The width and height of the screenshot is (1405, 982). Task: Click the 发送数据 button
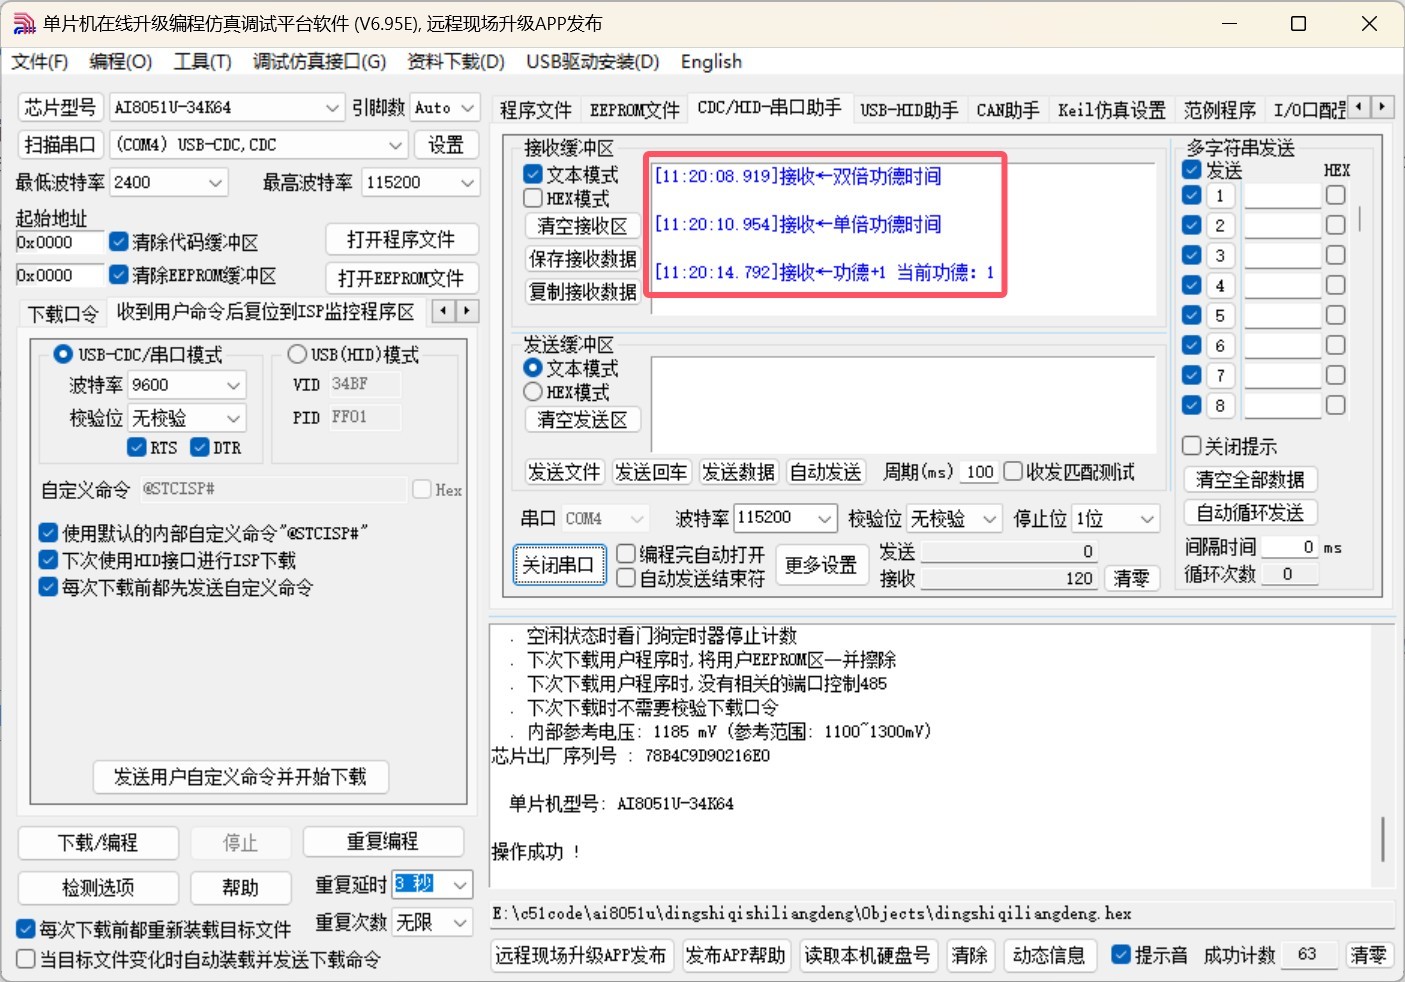[739, 472]
